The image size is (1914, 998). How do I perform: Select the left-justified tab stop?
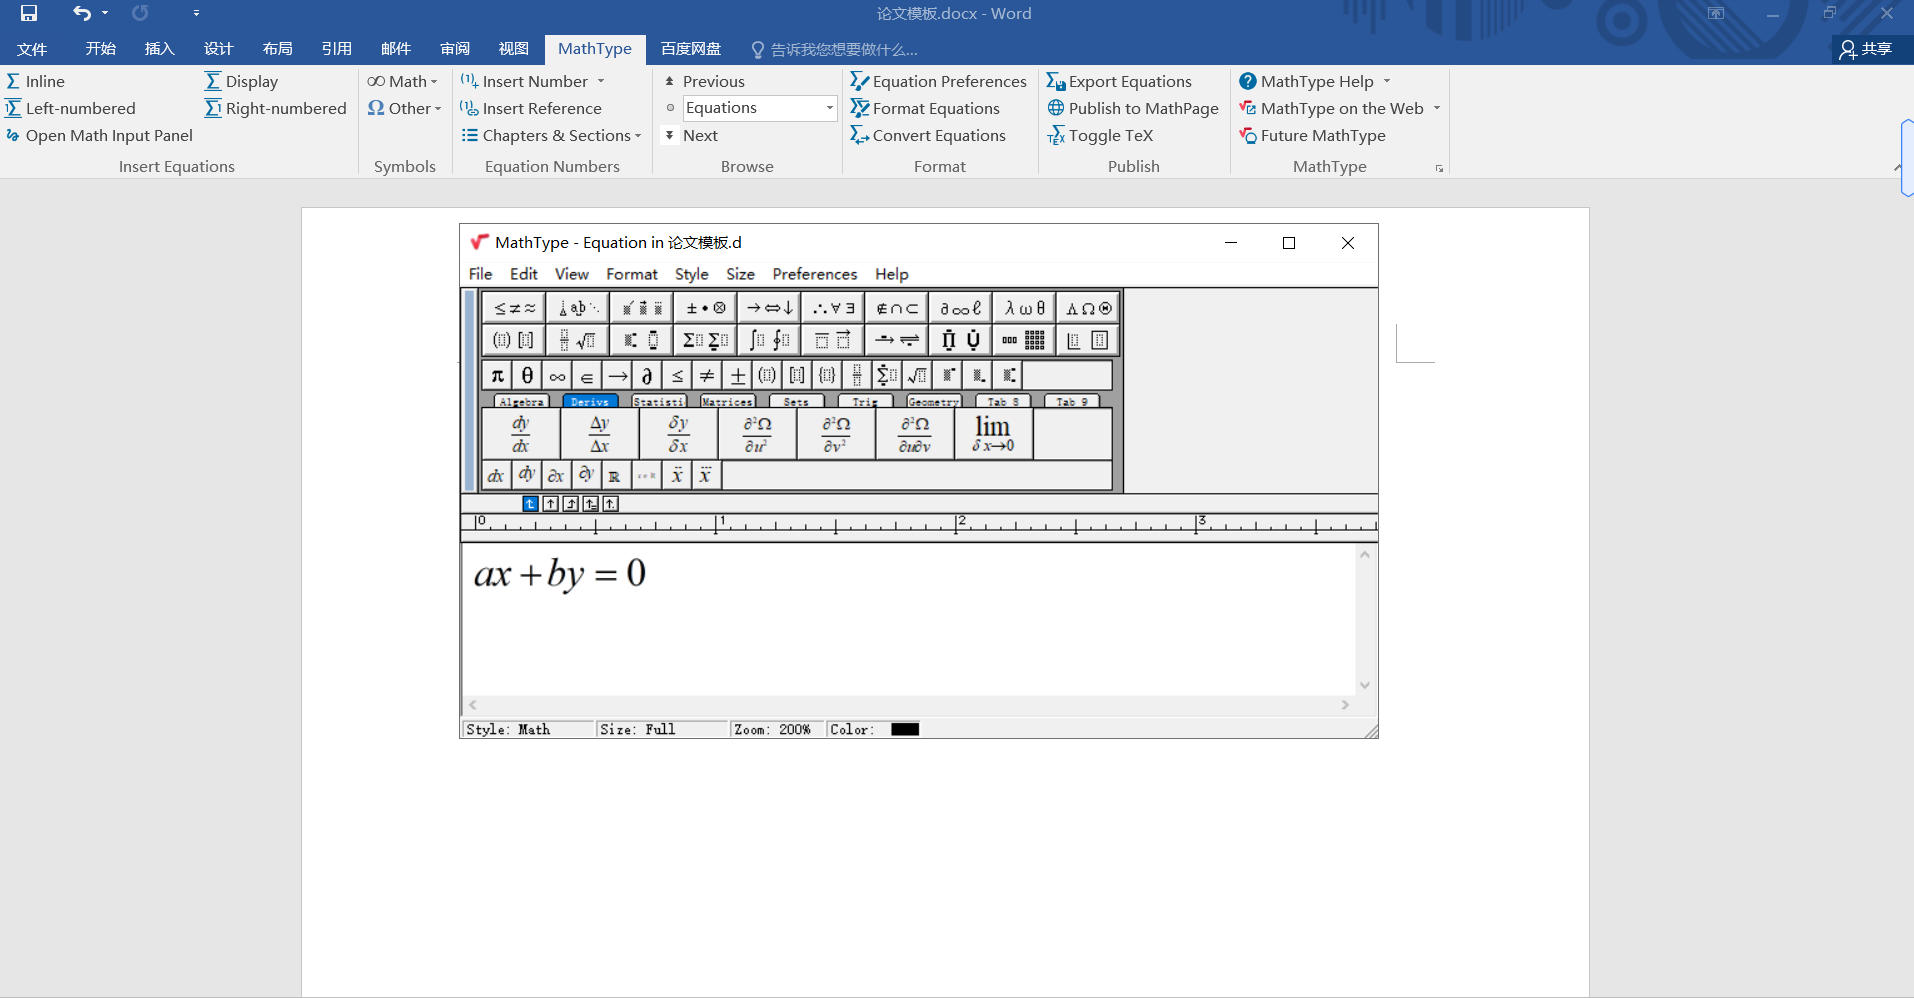click(x=530, y=504)
